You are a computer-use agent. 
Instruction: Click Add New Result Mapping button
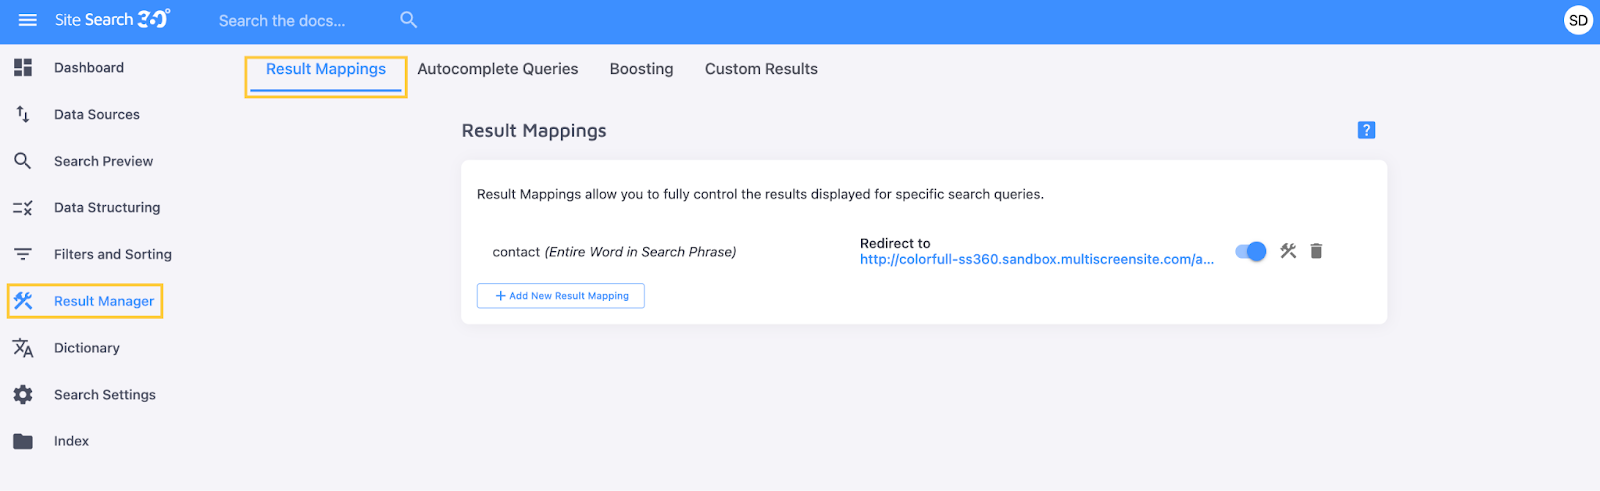pyautogui.click(x=561, y=296)
